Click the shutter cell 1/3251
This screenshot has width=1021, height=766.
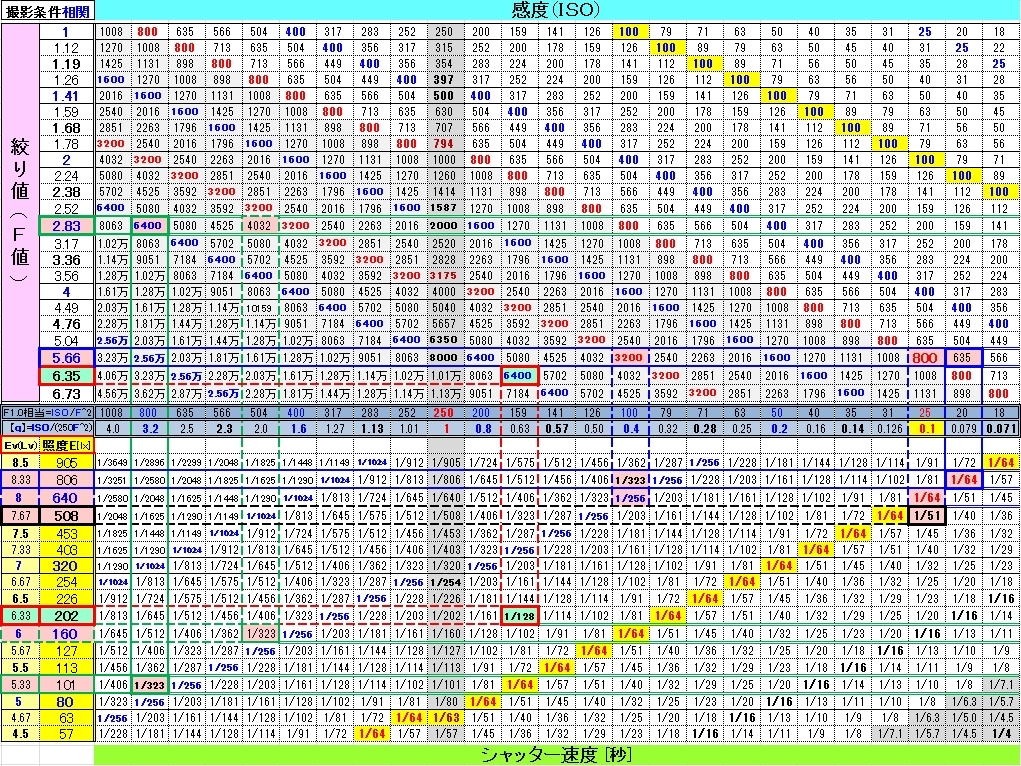[113, 481]
